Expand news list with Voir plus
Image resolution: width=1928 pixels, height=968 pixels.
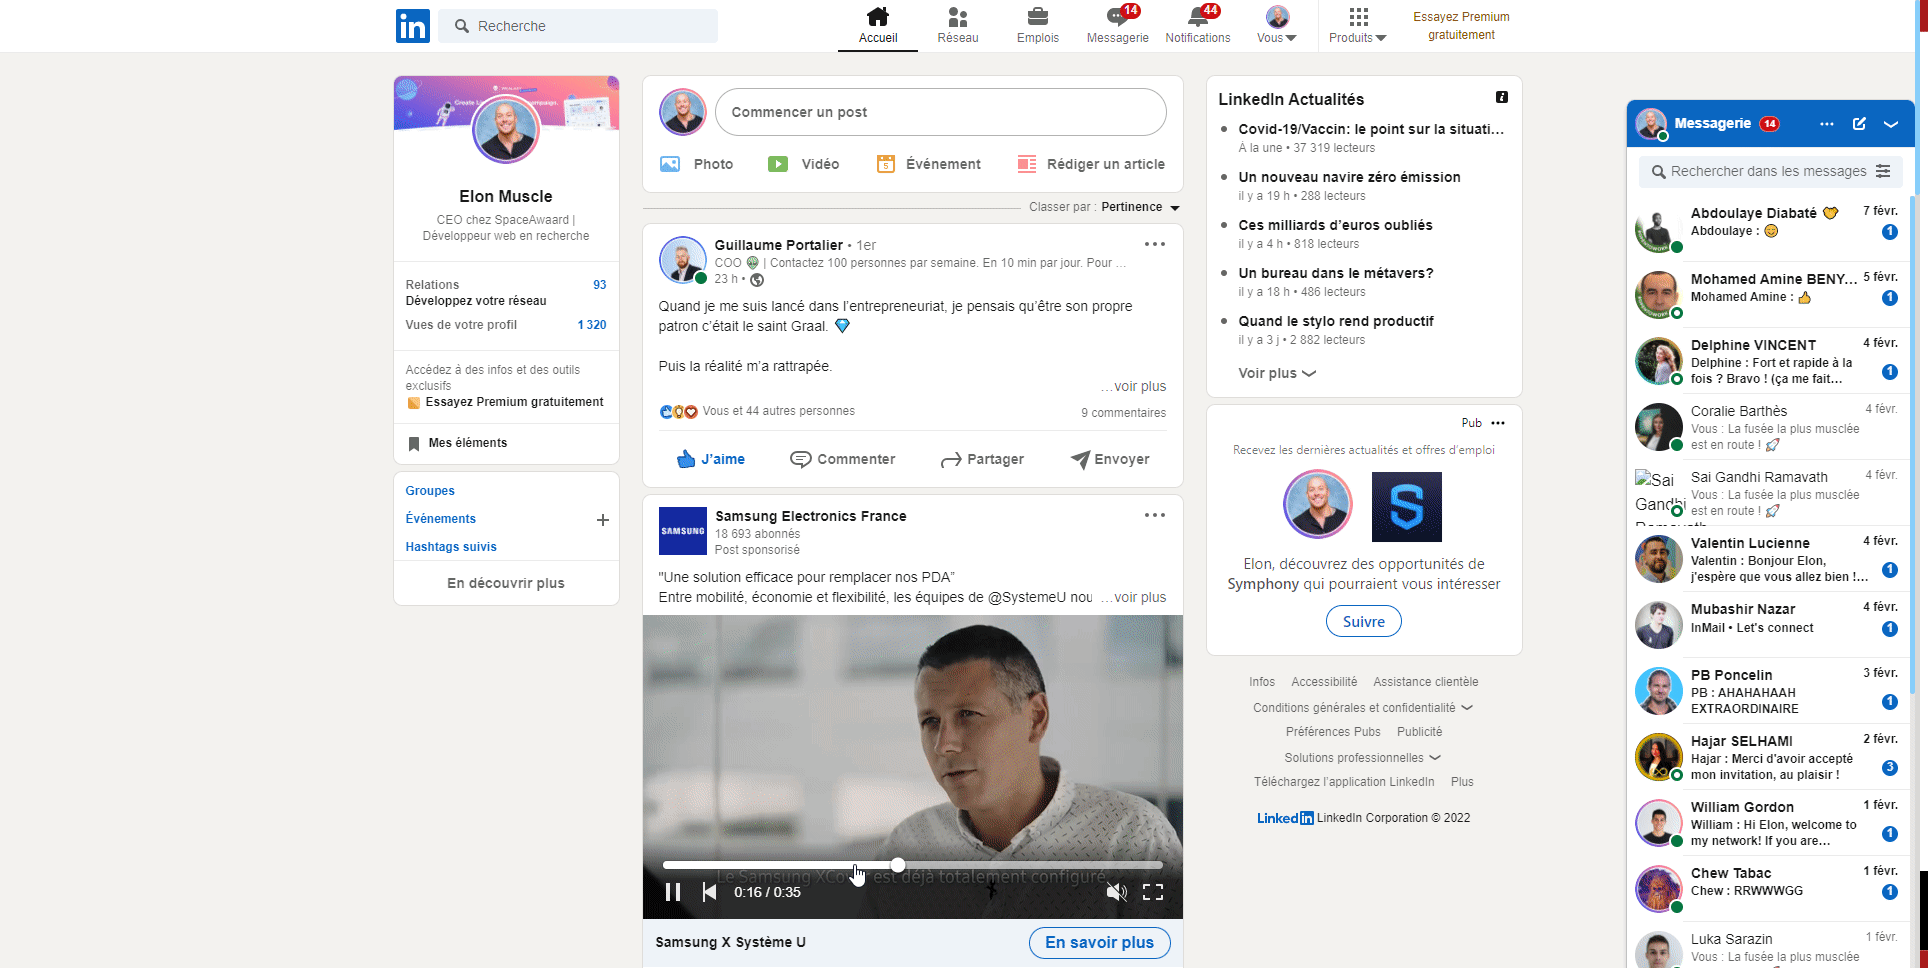coord(1277,373)
